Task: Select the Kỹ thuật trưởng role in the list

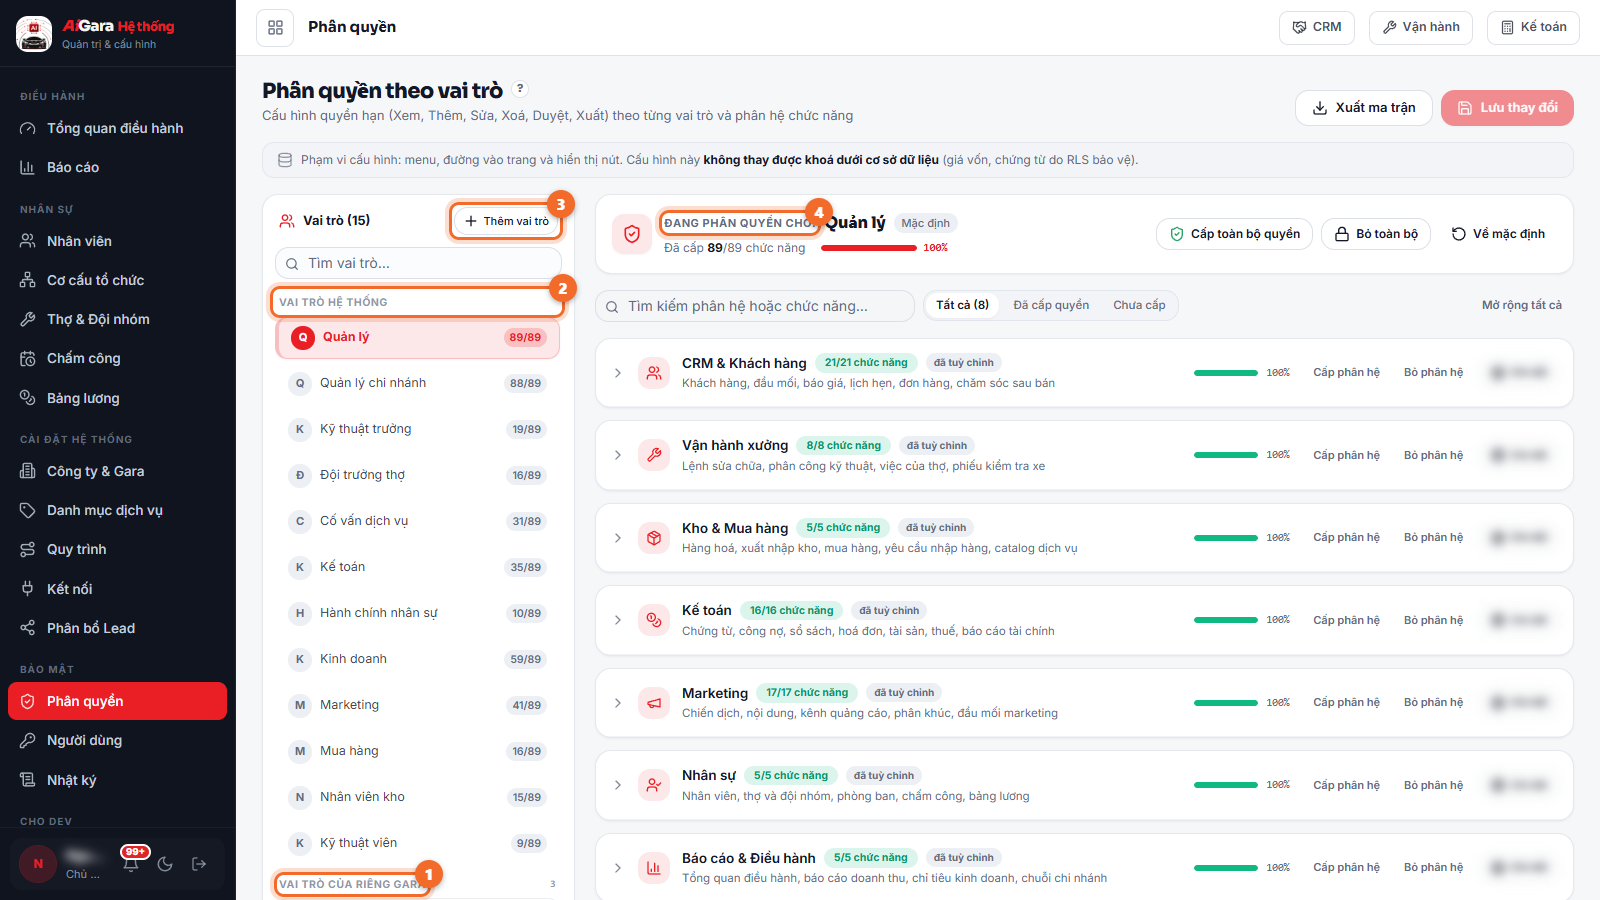Action: point(418,429)
